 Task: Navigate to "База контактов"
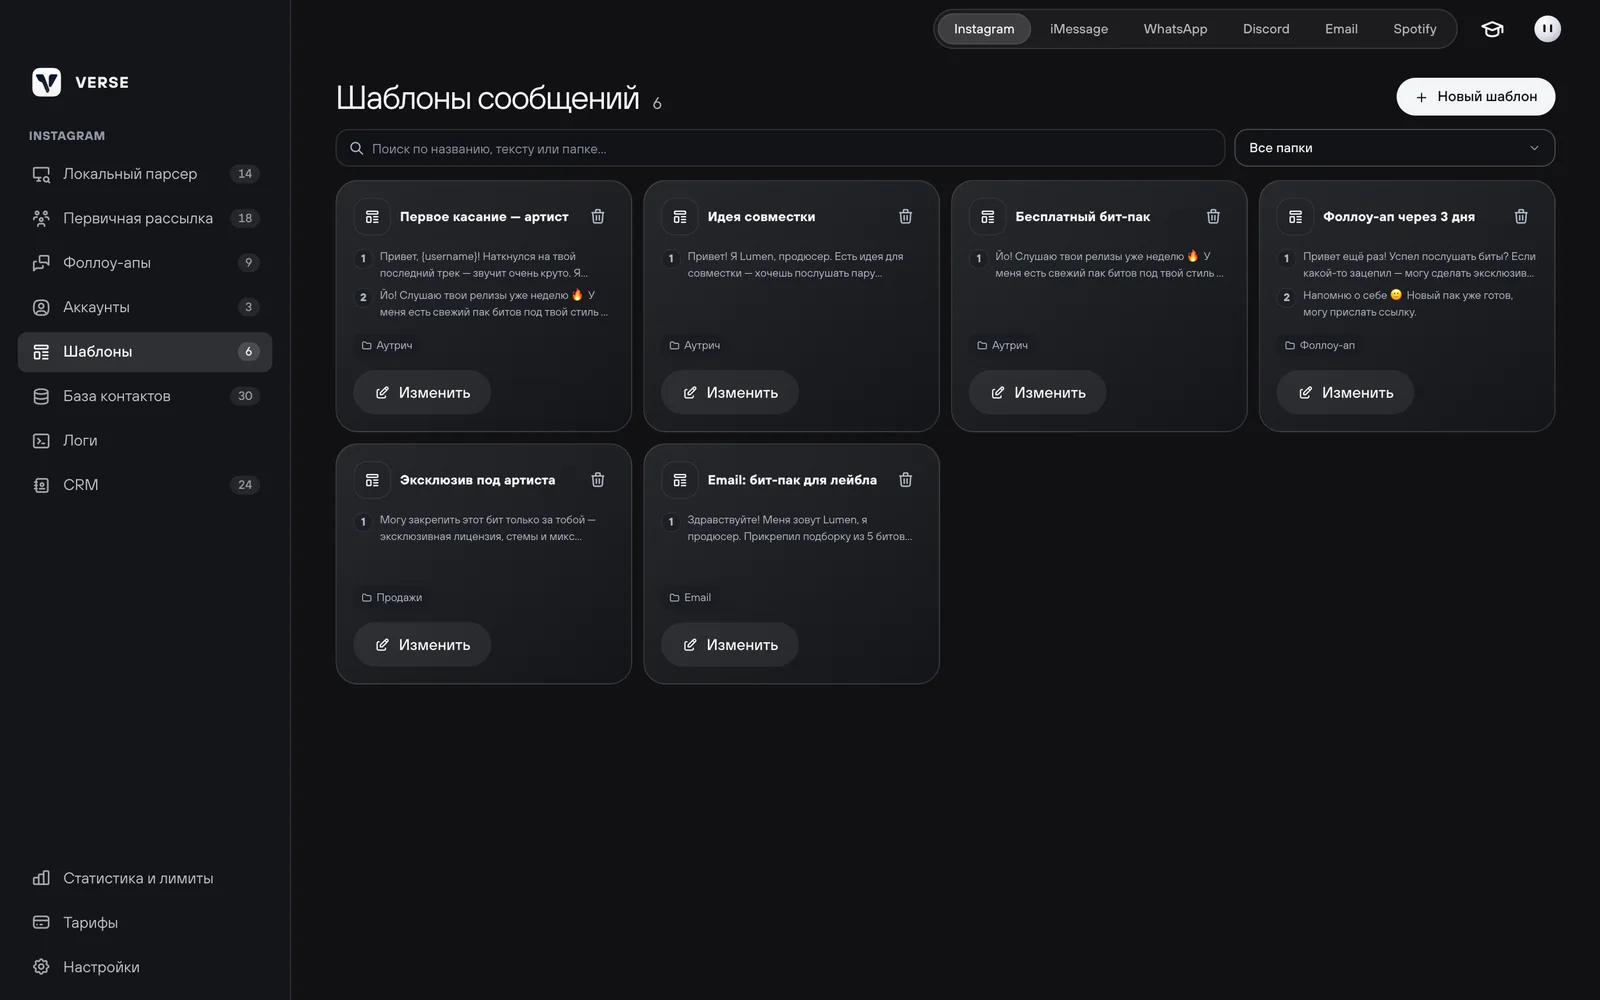coord(145,396)
